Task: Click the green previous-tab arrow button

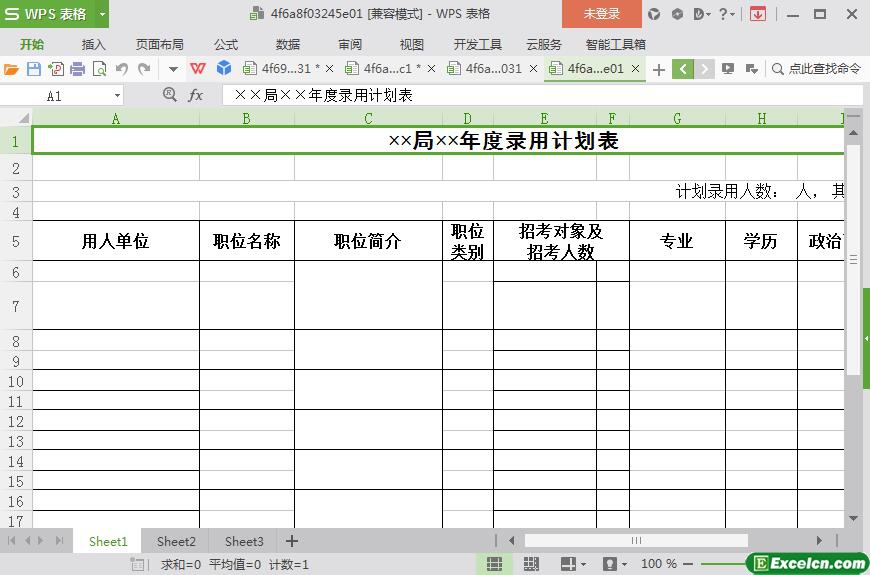Action: (683, 69)
